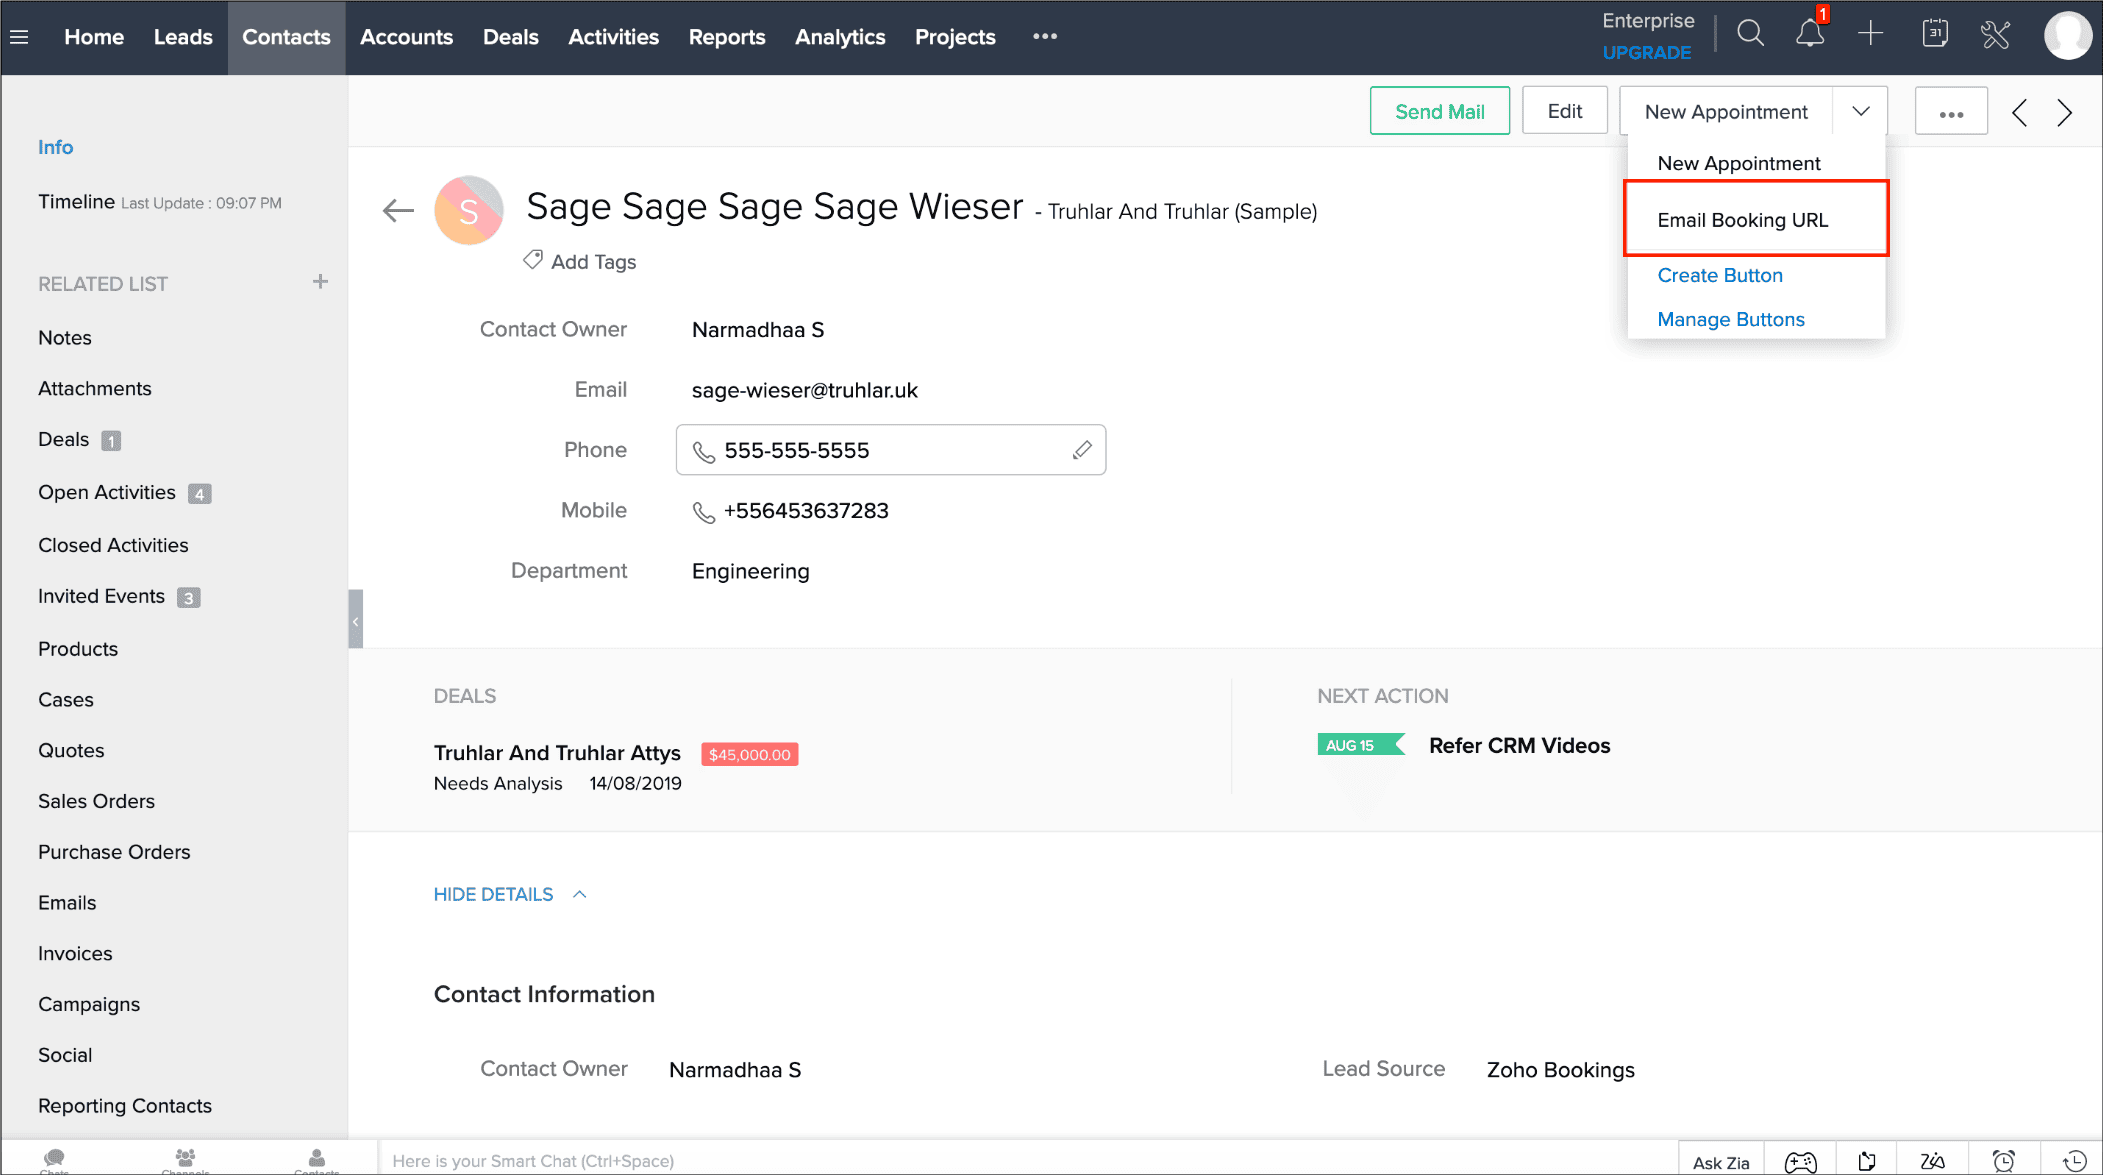Open the more modules ellipsis in navigation

click(1045, 36)
